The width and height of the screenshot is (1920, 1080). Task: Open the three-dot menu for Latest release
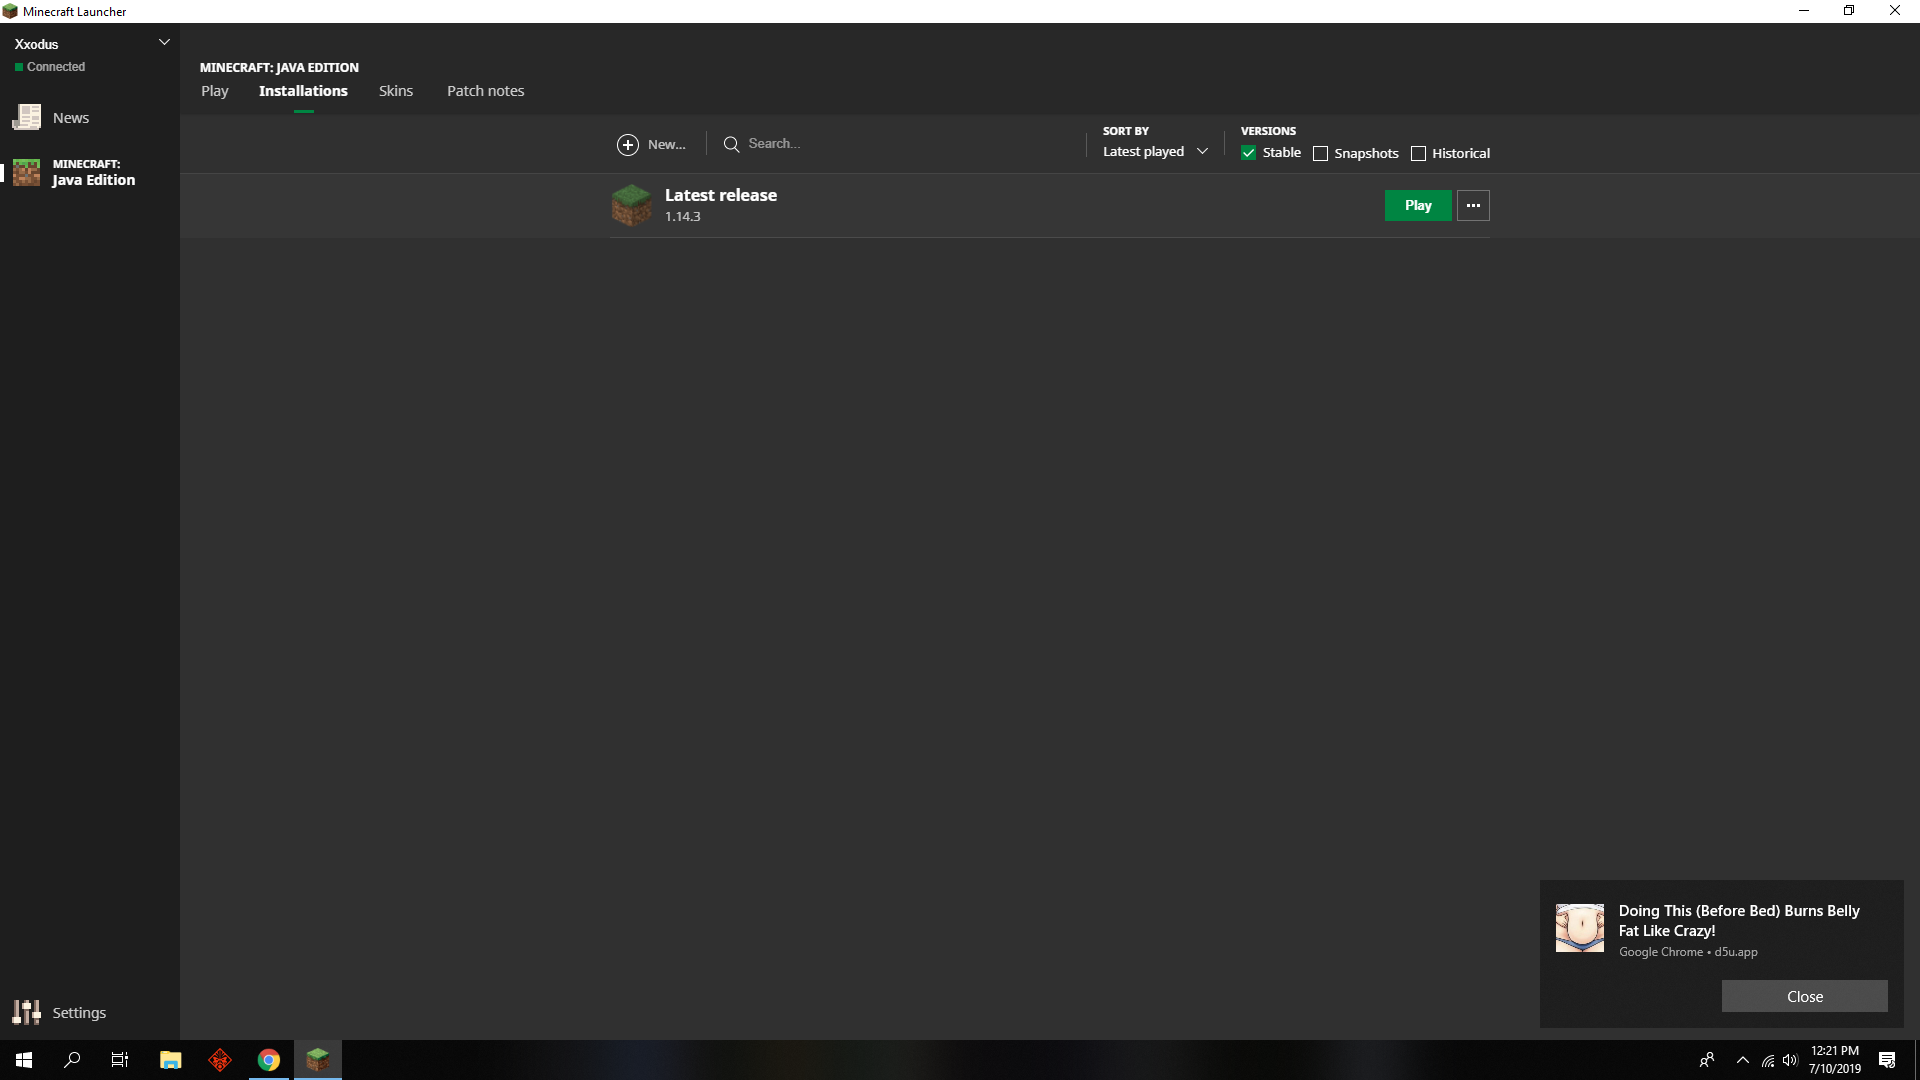[1473, 206]
